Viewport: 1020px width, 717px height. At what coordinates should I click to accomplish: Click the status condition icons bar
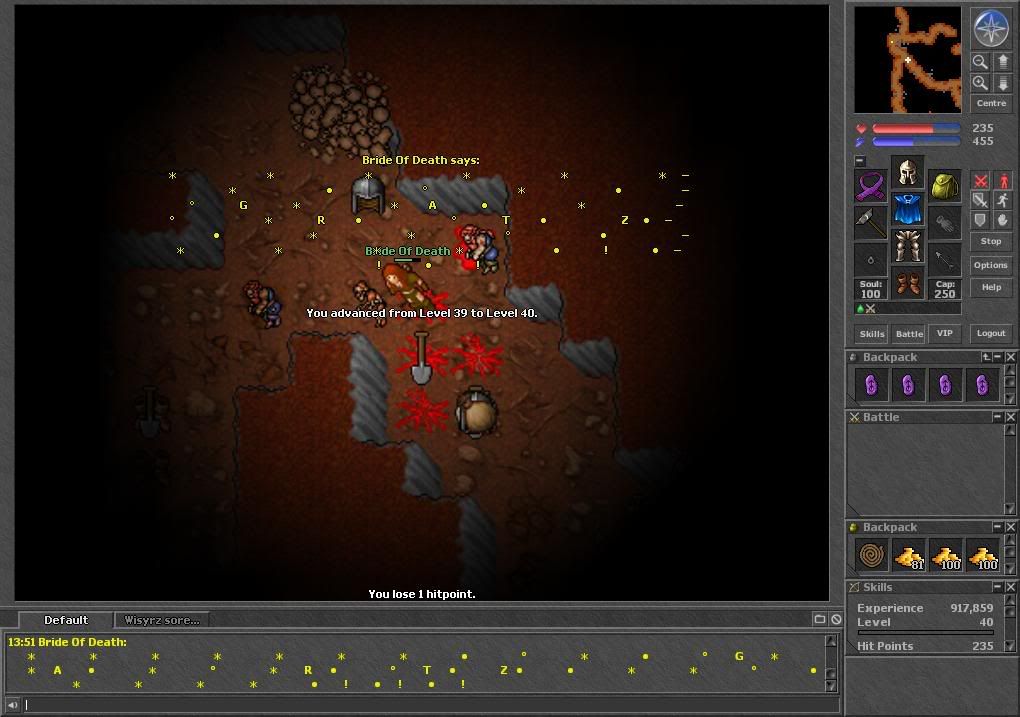click(x=907, y=309)
